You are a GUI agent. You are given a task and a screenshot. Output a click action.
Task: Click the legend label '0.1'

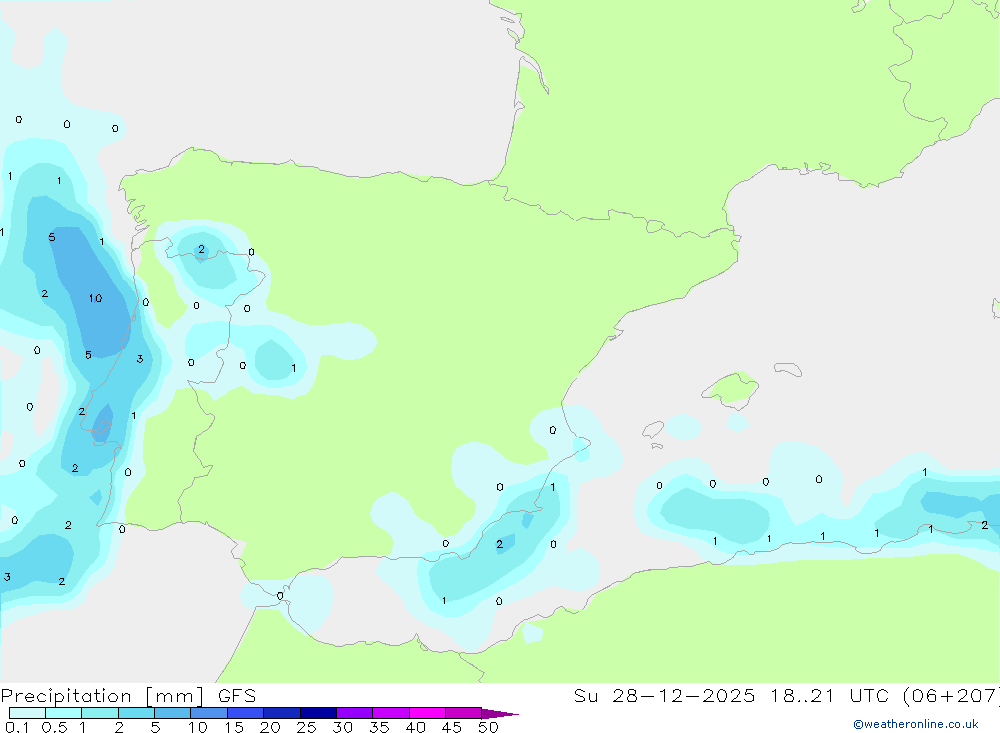17,727
